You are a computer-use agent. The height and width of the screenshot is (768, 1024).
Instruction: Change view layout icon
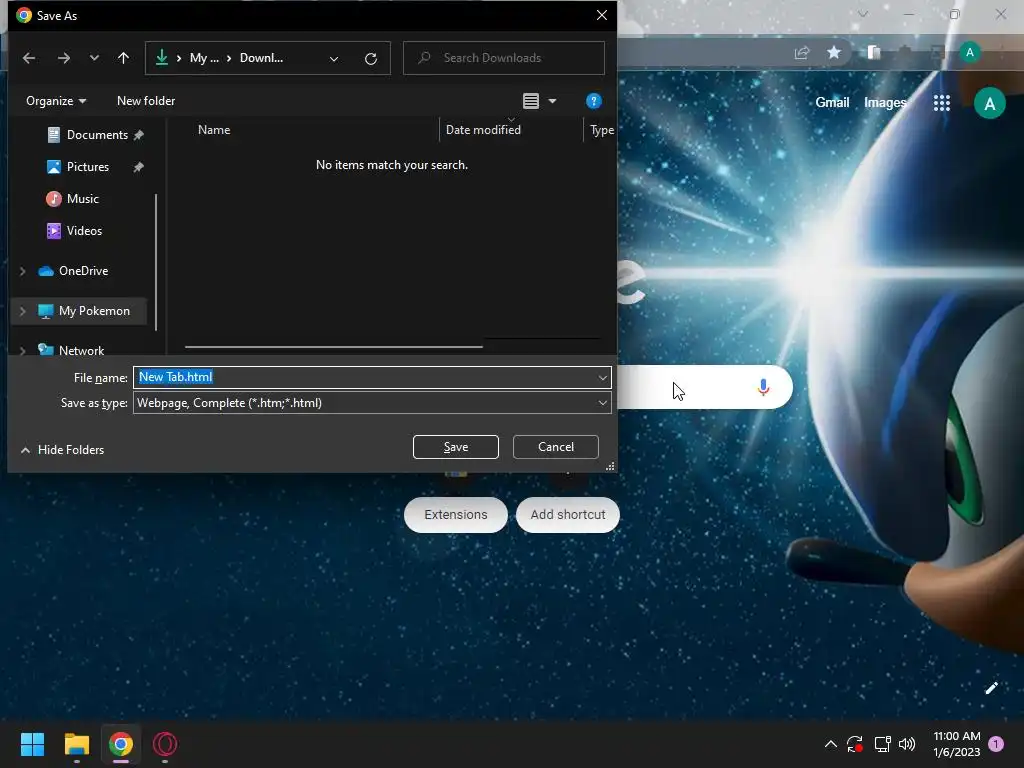coord(531,101)
